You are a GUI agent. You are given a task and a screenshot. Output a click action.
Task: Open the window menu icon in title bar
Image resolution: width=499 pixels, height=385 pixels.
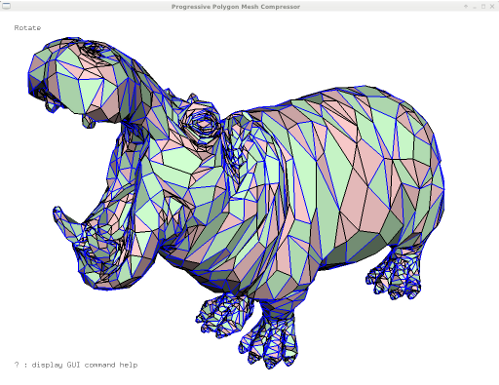click(x=6, y=6)
